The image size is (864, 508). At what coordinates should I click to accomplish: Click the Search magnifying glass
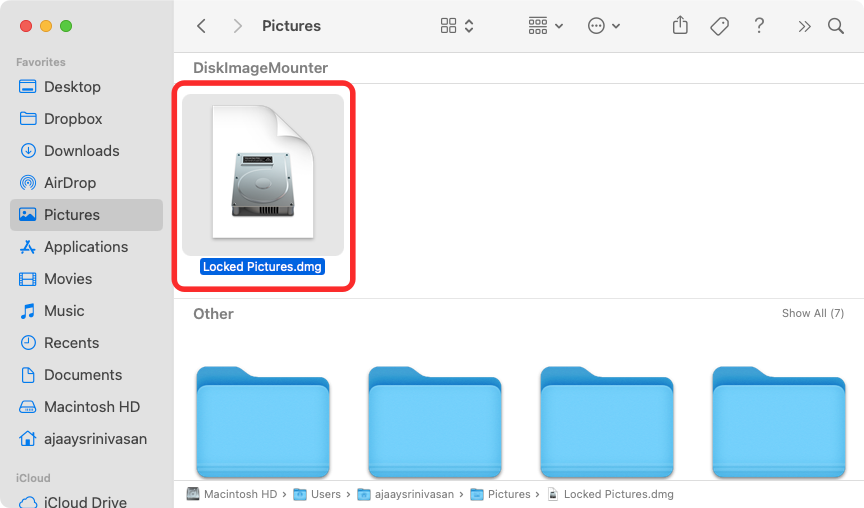[x=836, y=26]
